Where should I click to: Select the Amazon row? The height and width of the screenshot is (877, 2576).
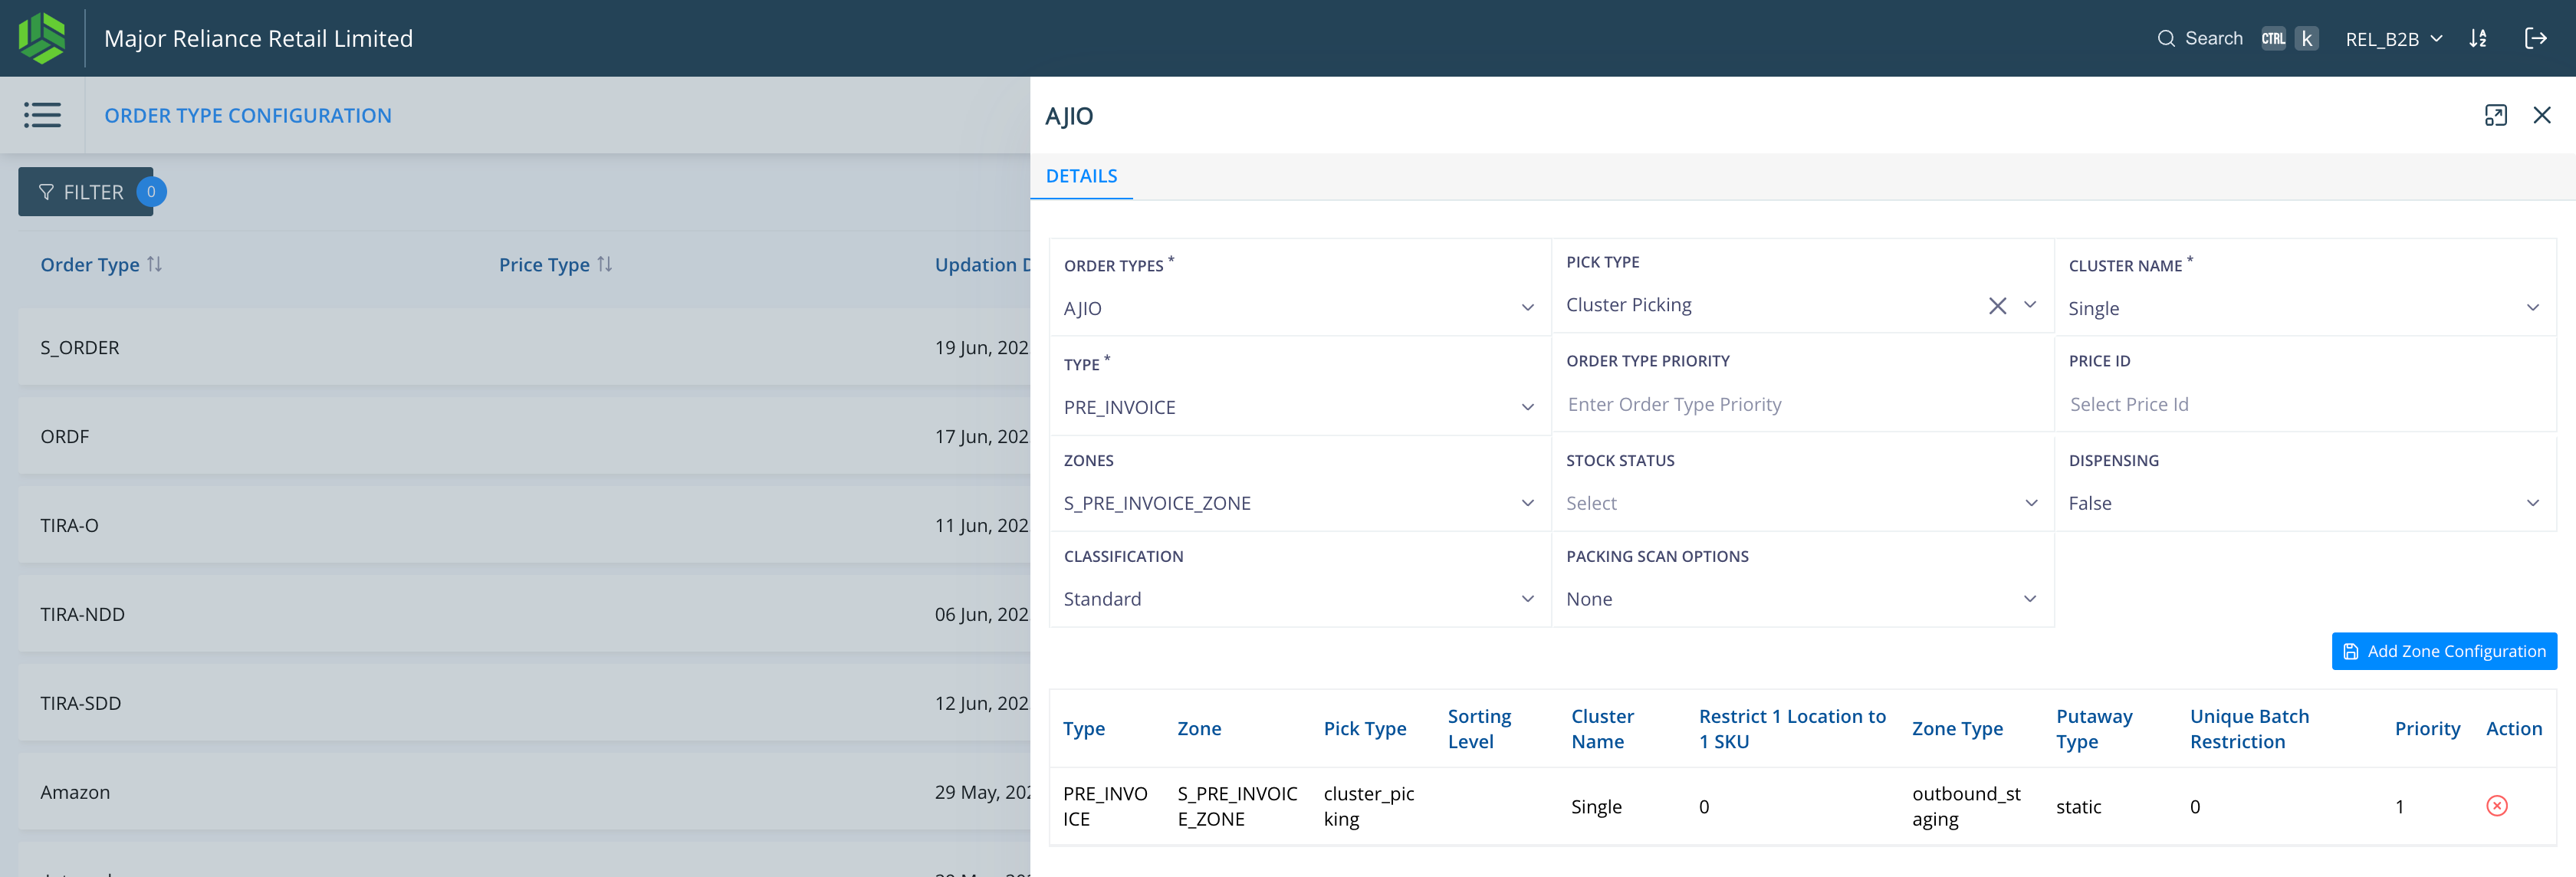(x=524, y=792)
